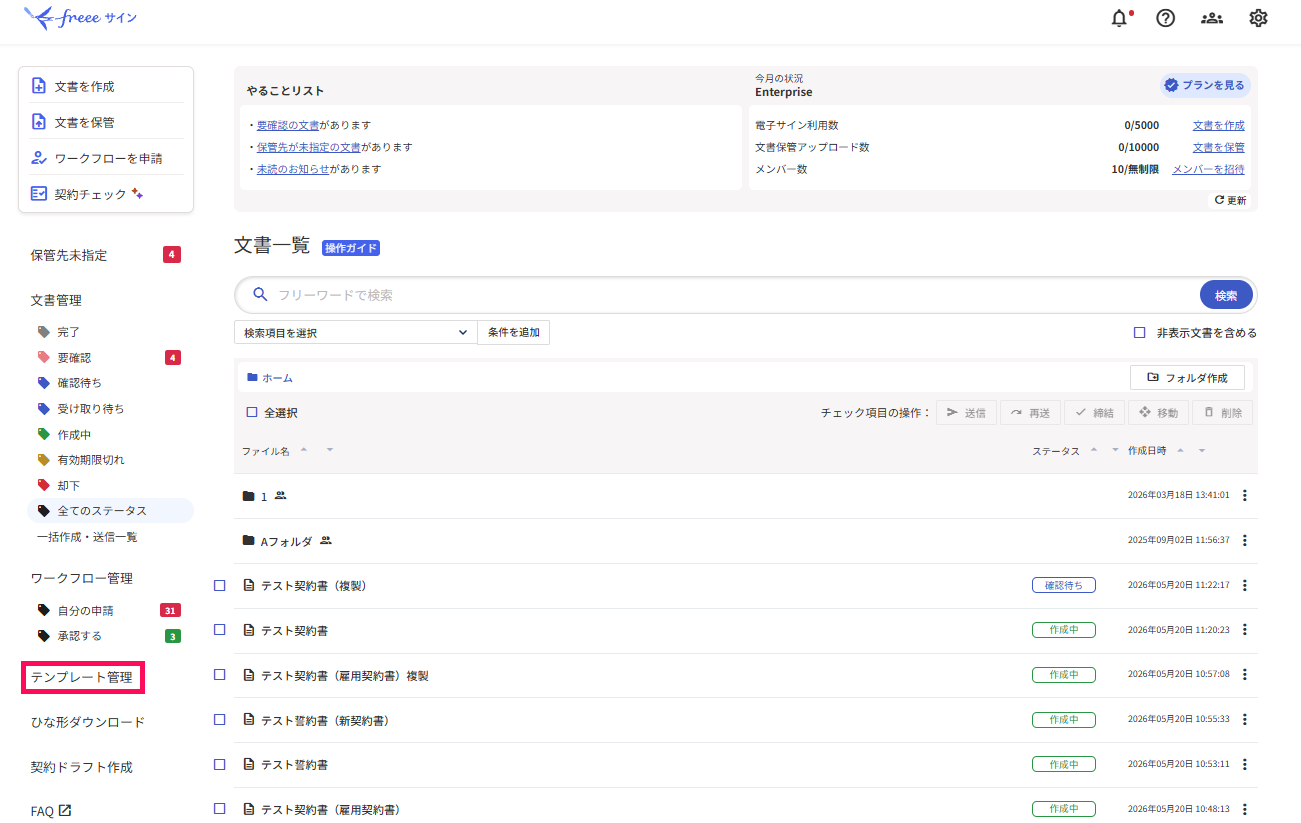Click the 文書を保管 upload file icon

point(38,122)
